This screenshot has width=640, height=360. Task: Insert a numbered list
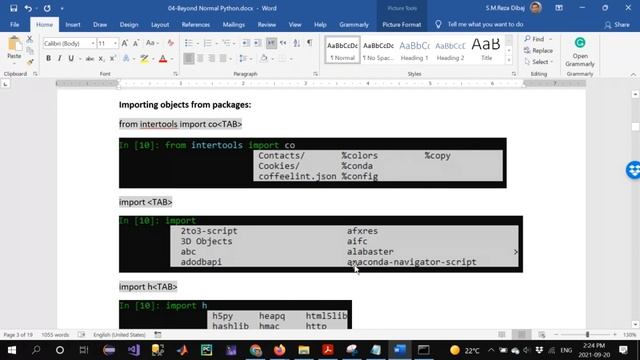207,43
